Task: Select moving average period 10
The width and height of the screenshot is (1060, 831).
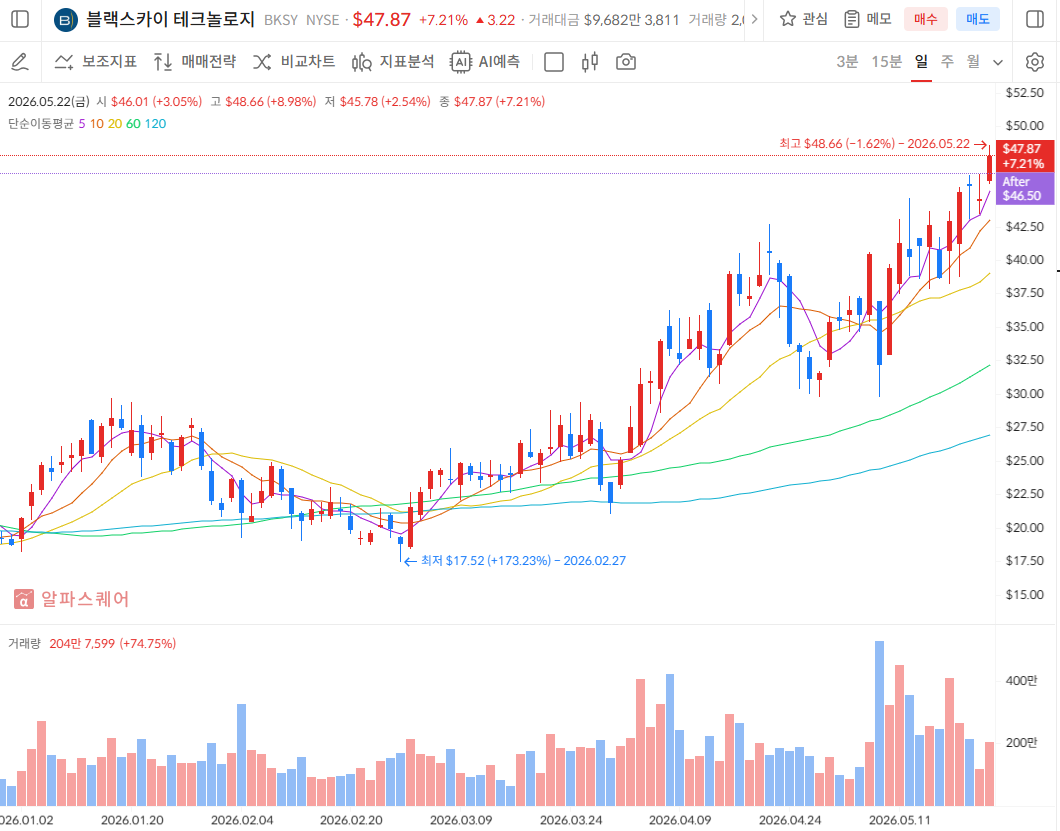Action: pyautogui.click(x=97, y=124)
